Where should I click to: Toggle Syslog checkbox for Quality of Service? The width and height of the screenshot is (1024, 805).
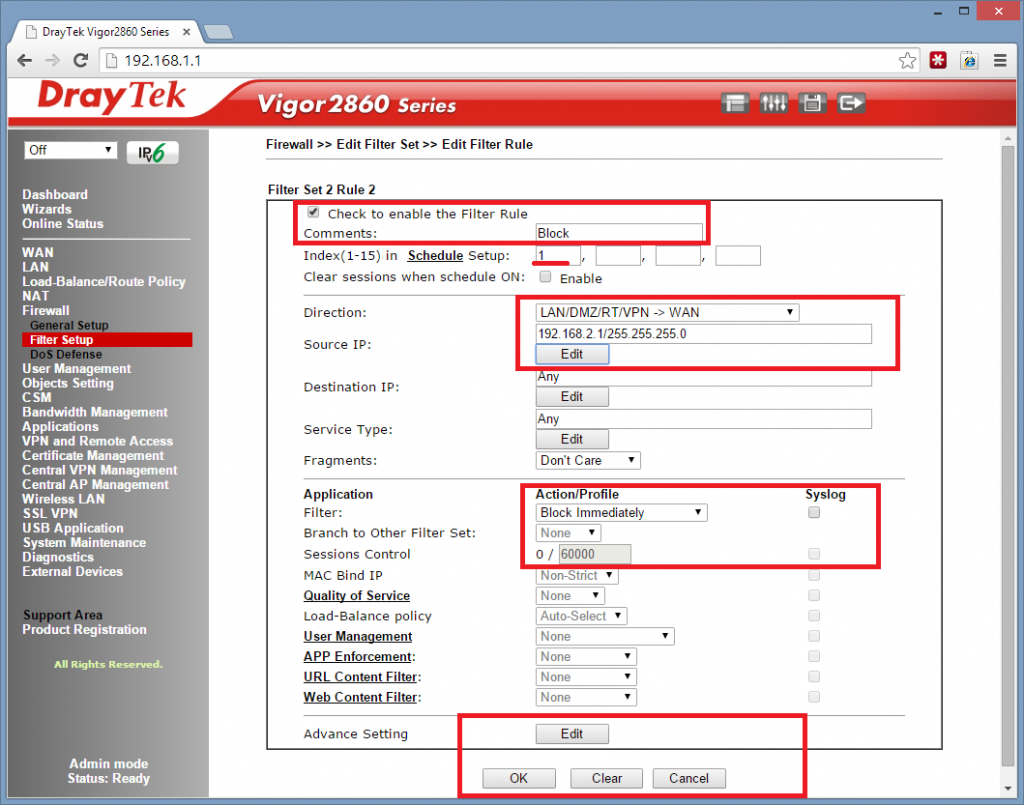tap(814, 595)
